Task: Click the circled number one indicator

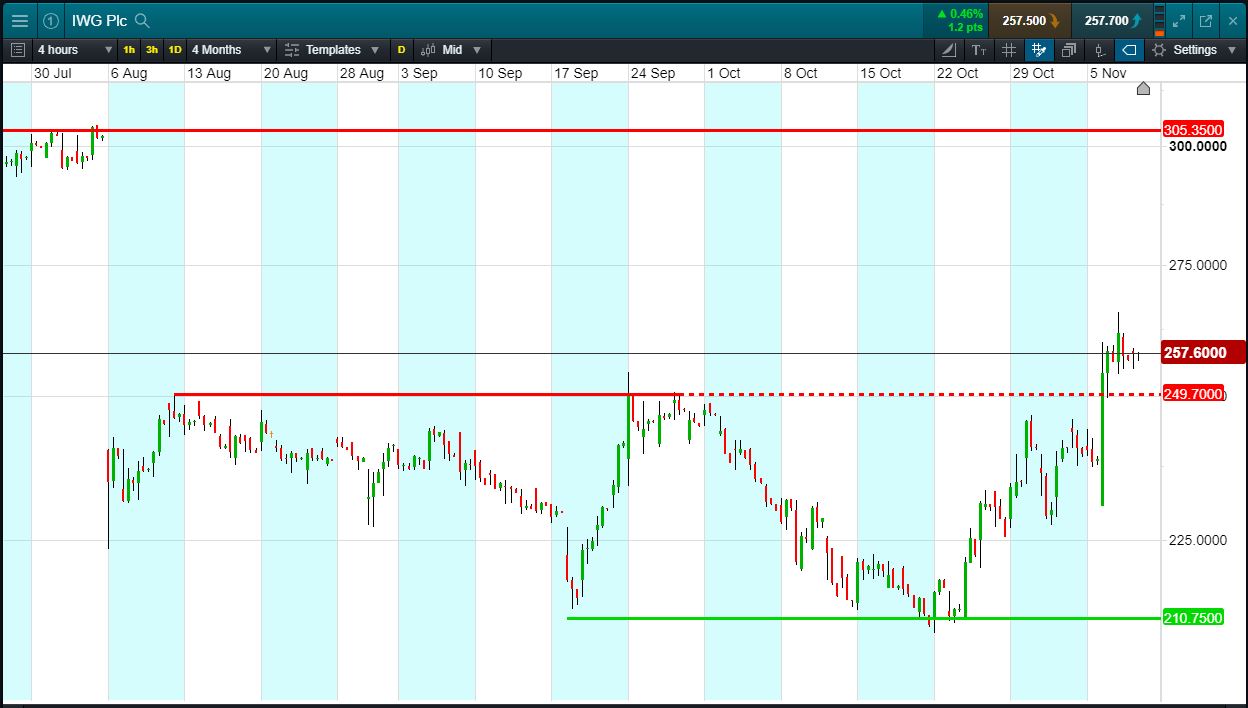Action: click(51, 20)
